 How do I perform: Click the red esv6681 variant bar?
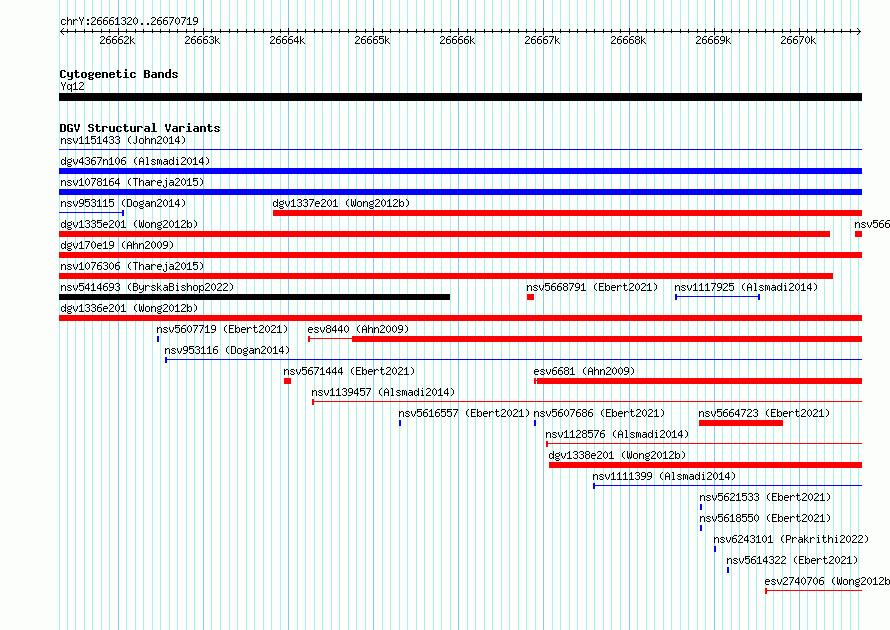click(x=698, y=381)
